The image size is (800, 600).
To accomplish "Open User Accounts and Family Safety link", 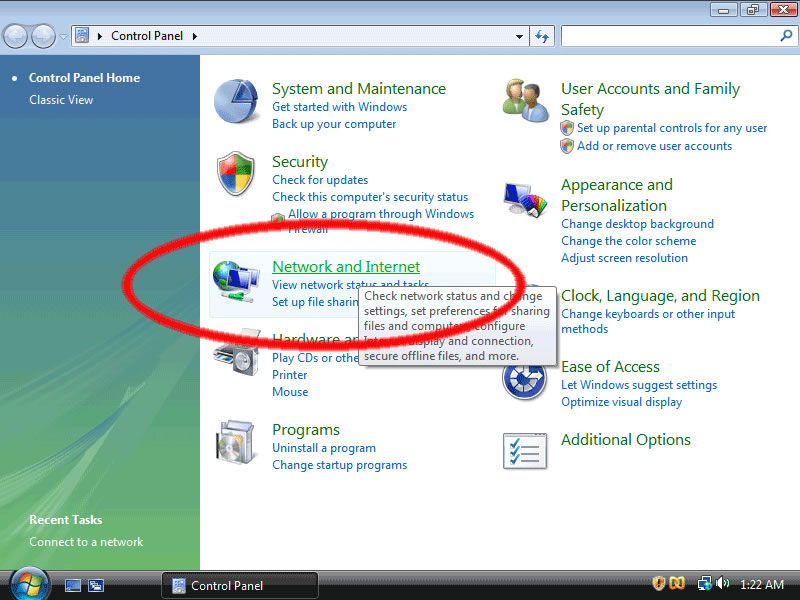I will coord(651,99).
